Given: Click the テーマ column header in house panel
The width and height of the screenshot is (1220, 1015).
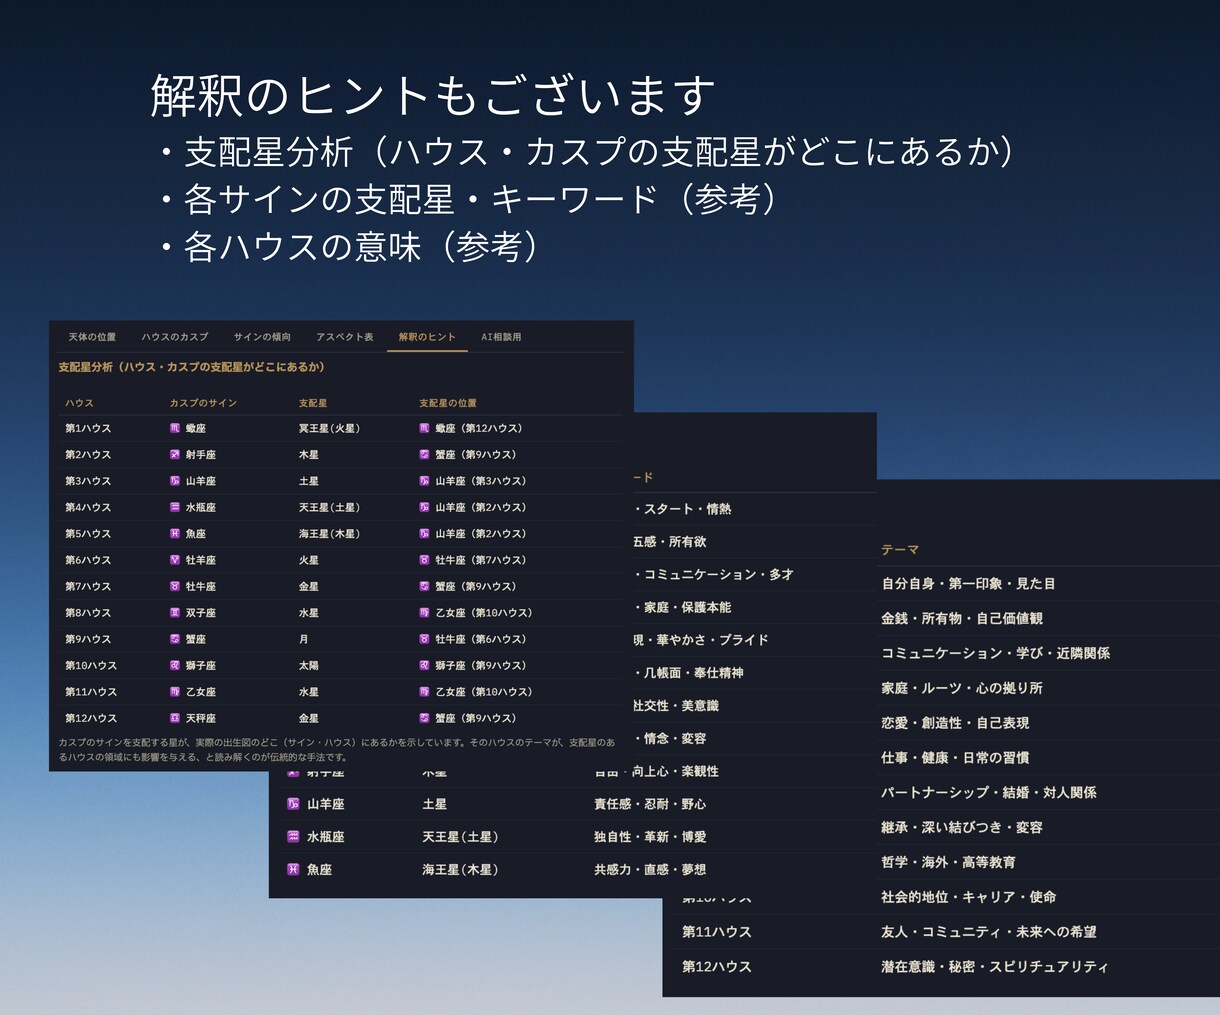Looking at the screenshot, I should tap(900, 550).
